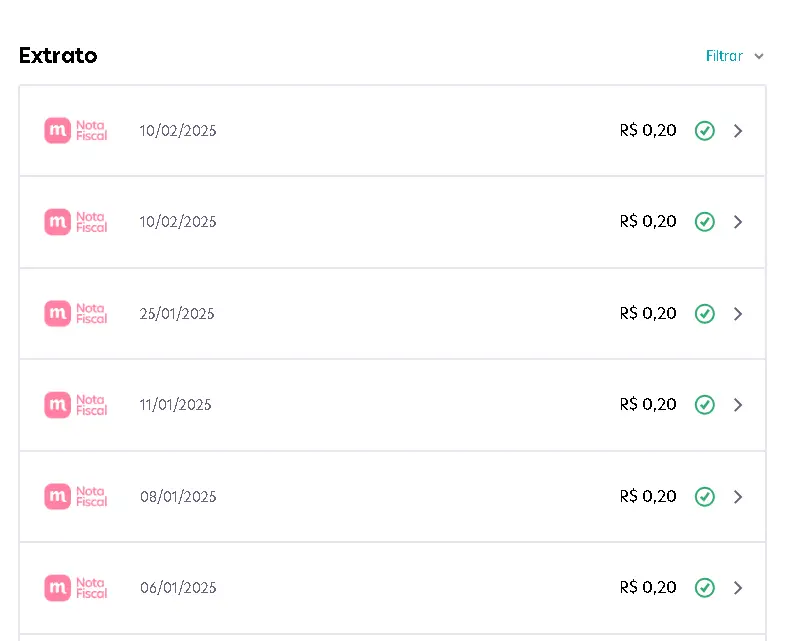The image size is (802, 641).
Task: Open details chevron for 06/01/2025 entry
Action: 738,588
